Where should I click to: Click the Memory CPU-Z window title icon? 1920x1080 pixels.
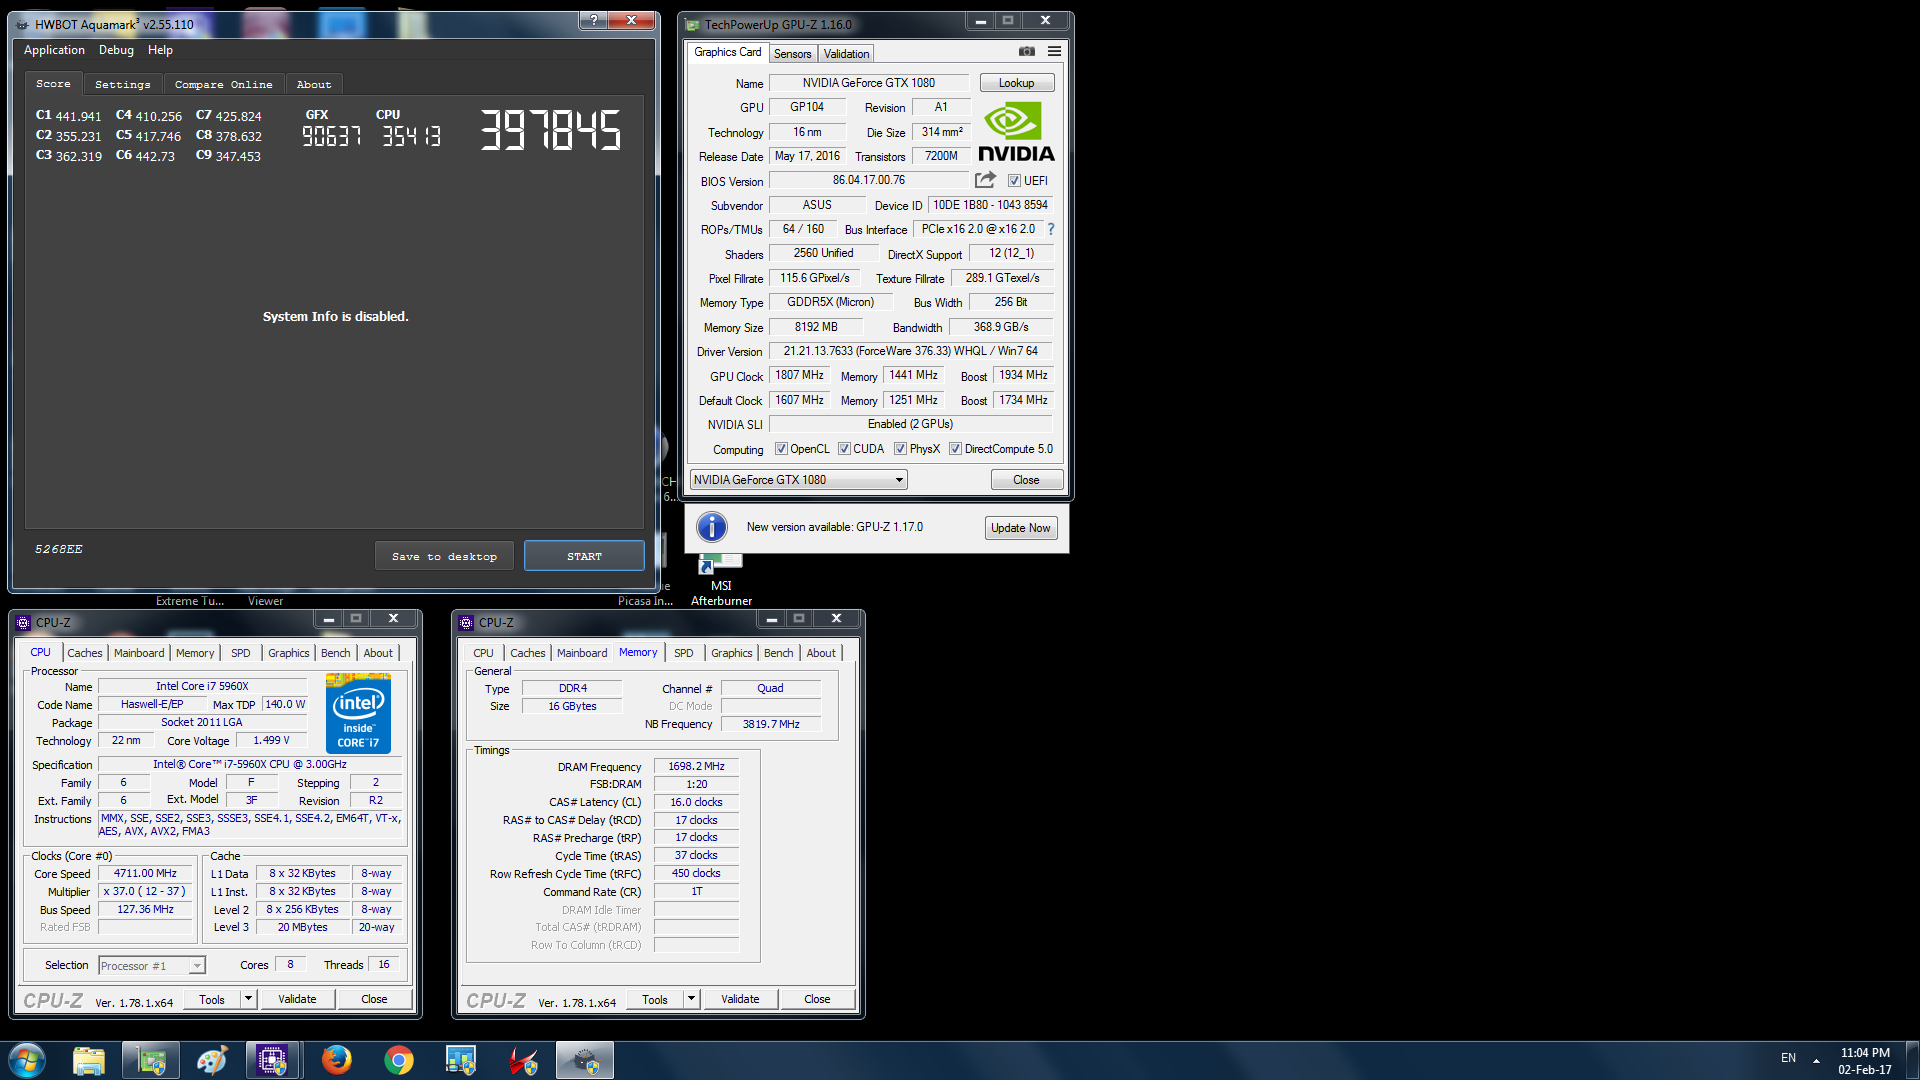(x=466, y=622)
